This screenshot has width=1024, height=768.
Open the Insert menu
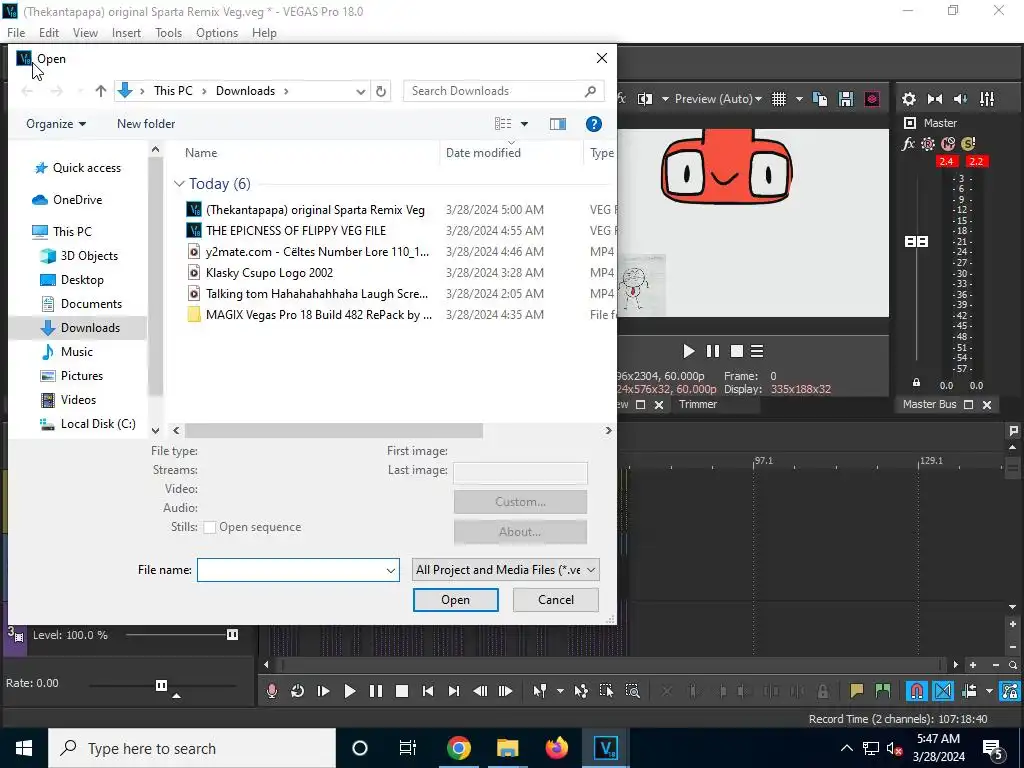click(x=126, y=33)
